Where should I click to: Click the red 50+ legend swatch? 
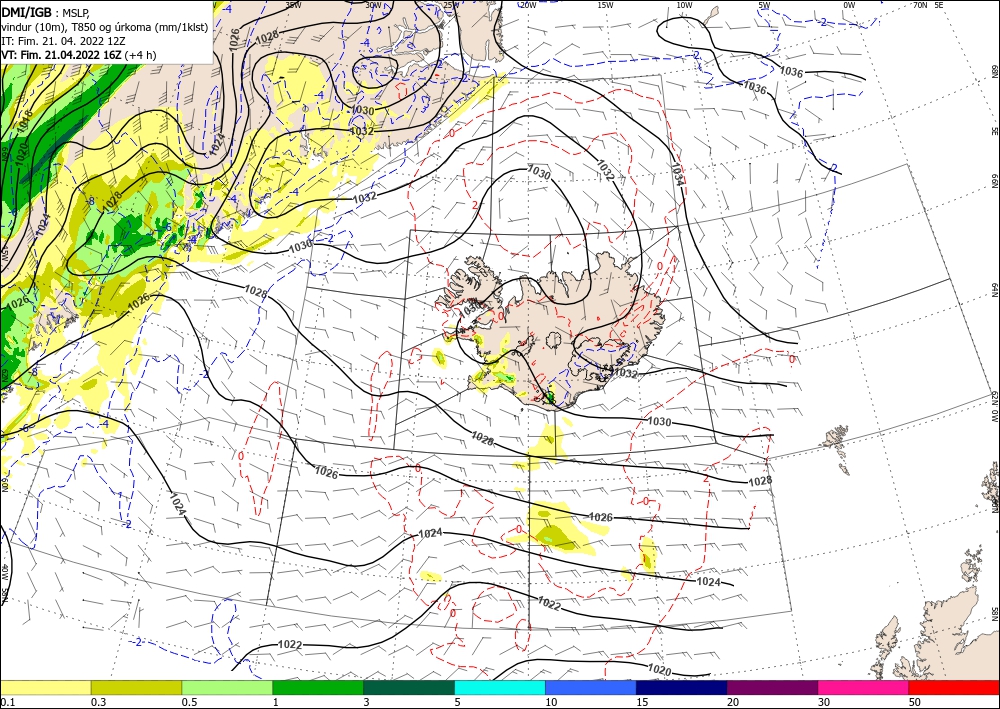[954, 687]
